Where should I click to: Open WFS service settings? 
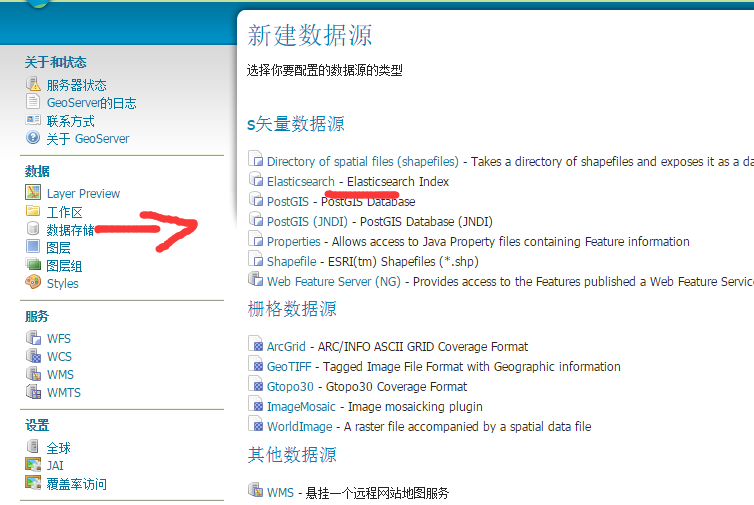[59, 339]
